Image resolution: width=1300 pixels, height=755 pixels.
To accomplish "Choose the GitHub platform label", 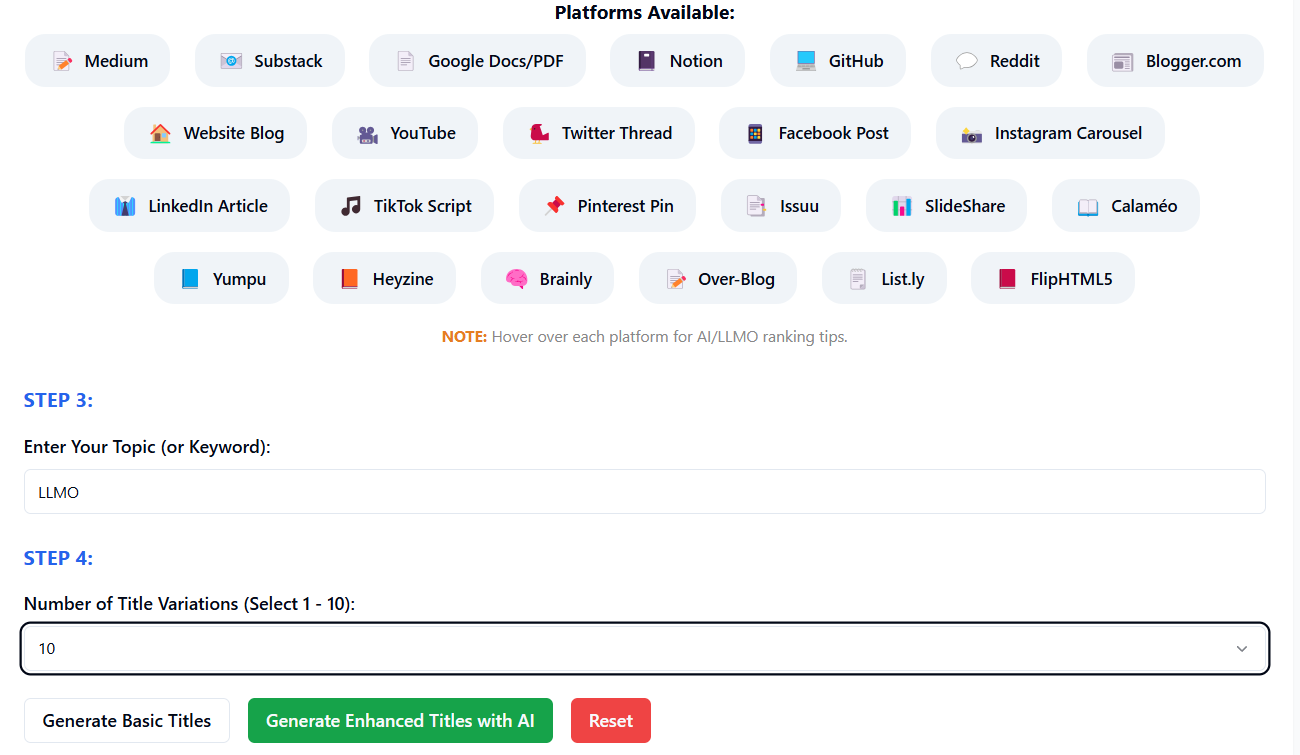I will 856,61.
